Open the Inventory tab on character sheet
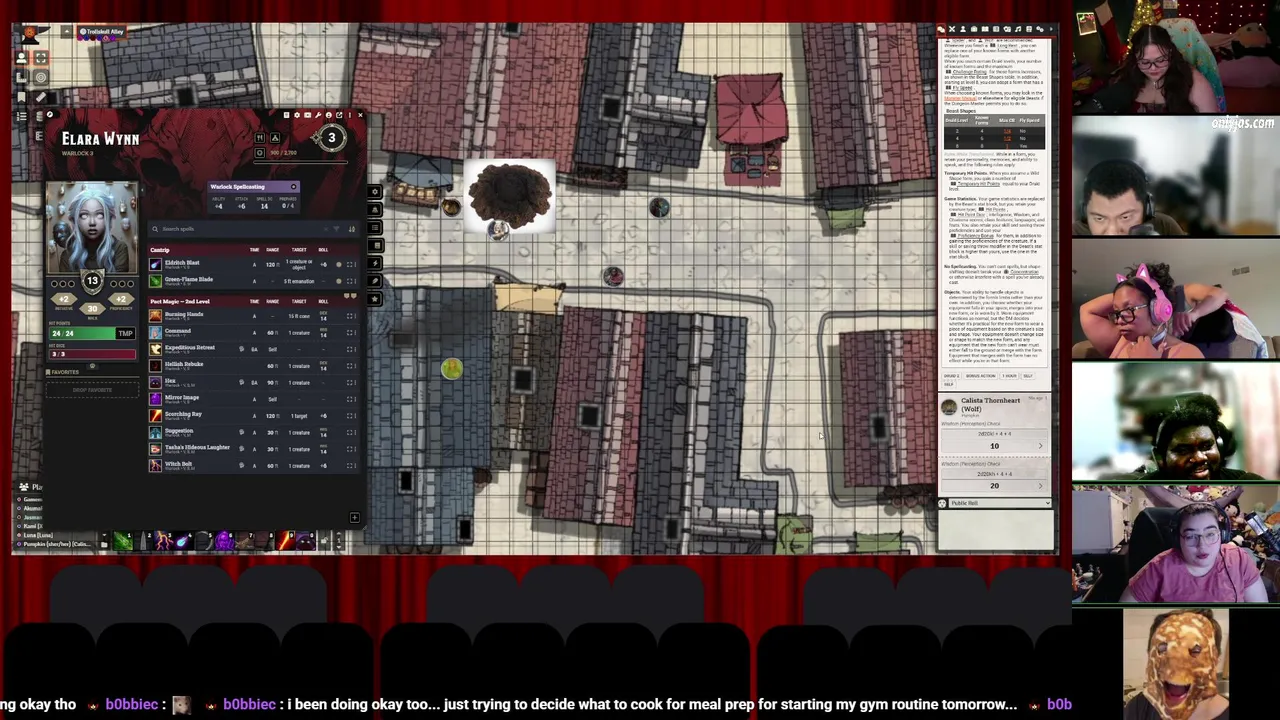 point(375,210)
